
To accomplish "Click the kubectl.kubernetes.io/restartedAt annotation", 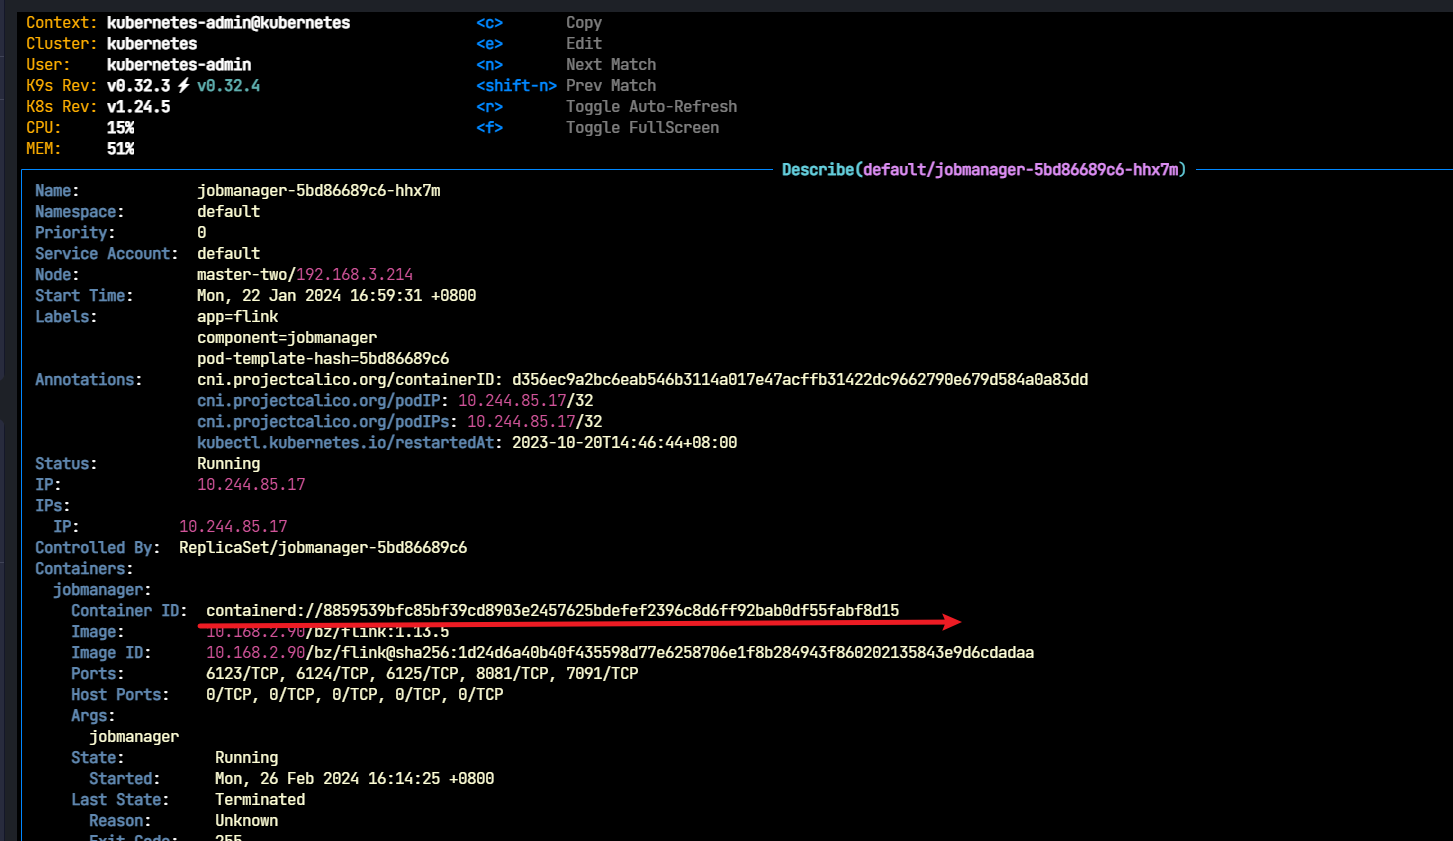I will click(x=467, y=442).
